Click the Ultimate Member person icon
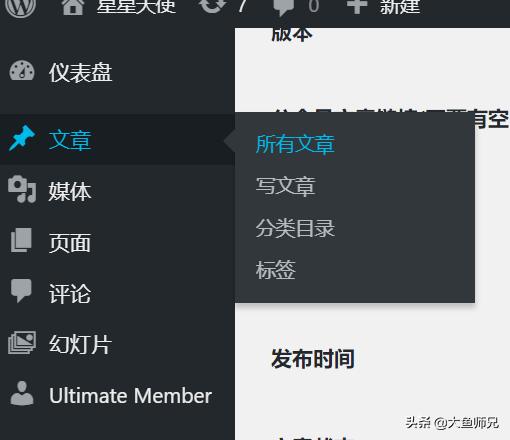 click(x=22, y=393)
